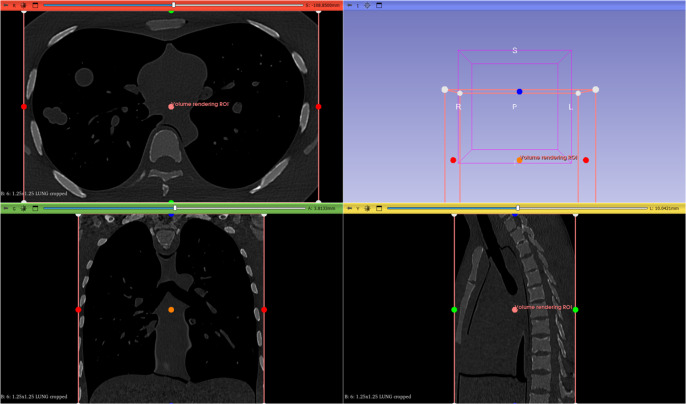Select left red ROI handle in coronal view

pos(78,309)
